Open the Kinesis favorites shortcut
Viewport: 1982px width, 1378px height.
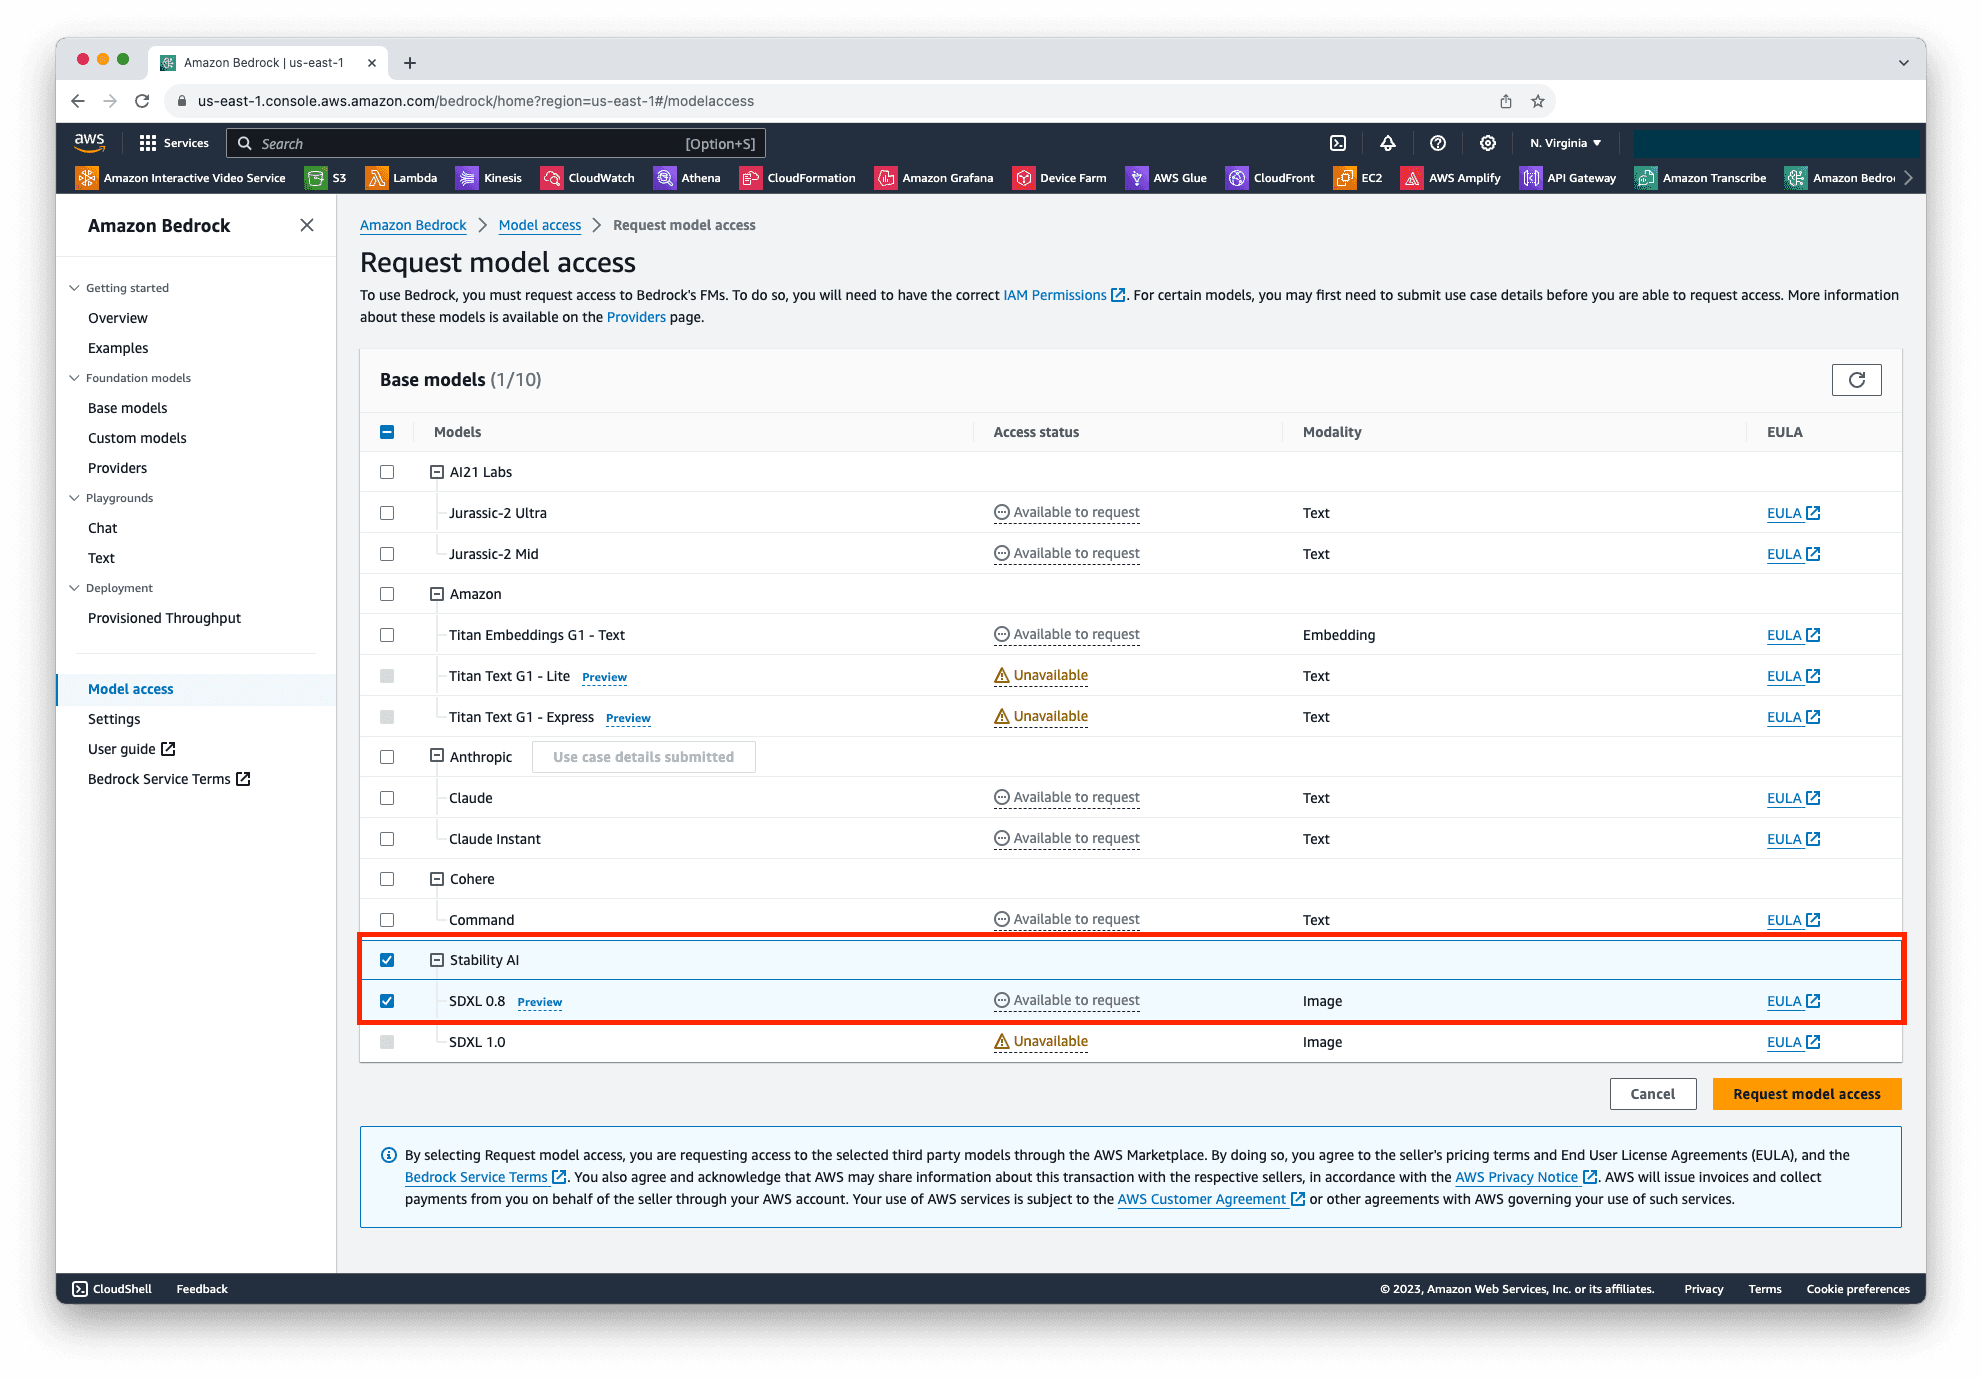490,178
